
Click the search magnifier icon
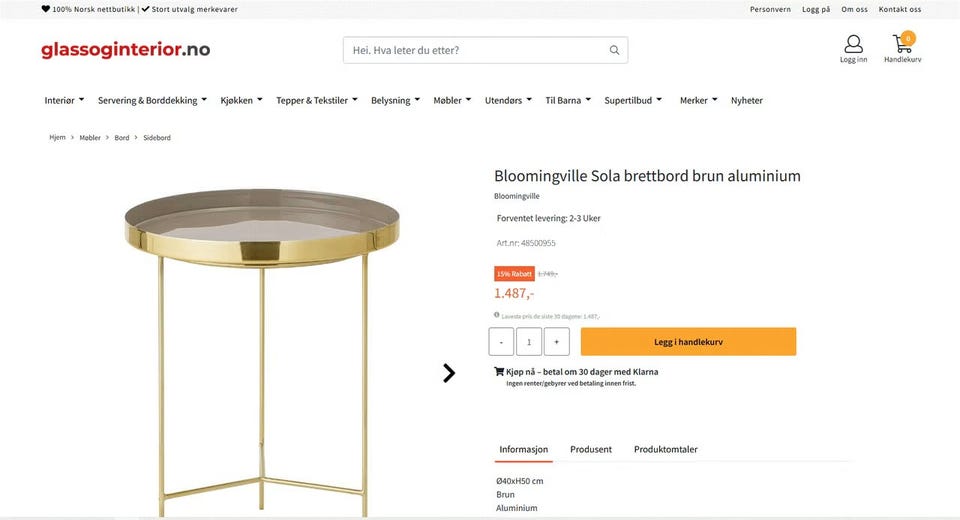point(614,50)
